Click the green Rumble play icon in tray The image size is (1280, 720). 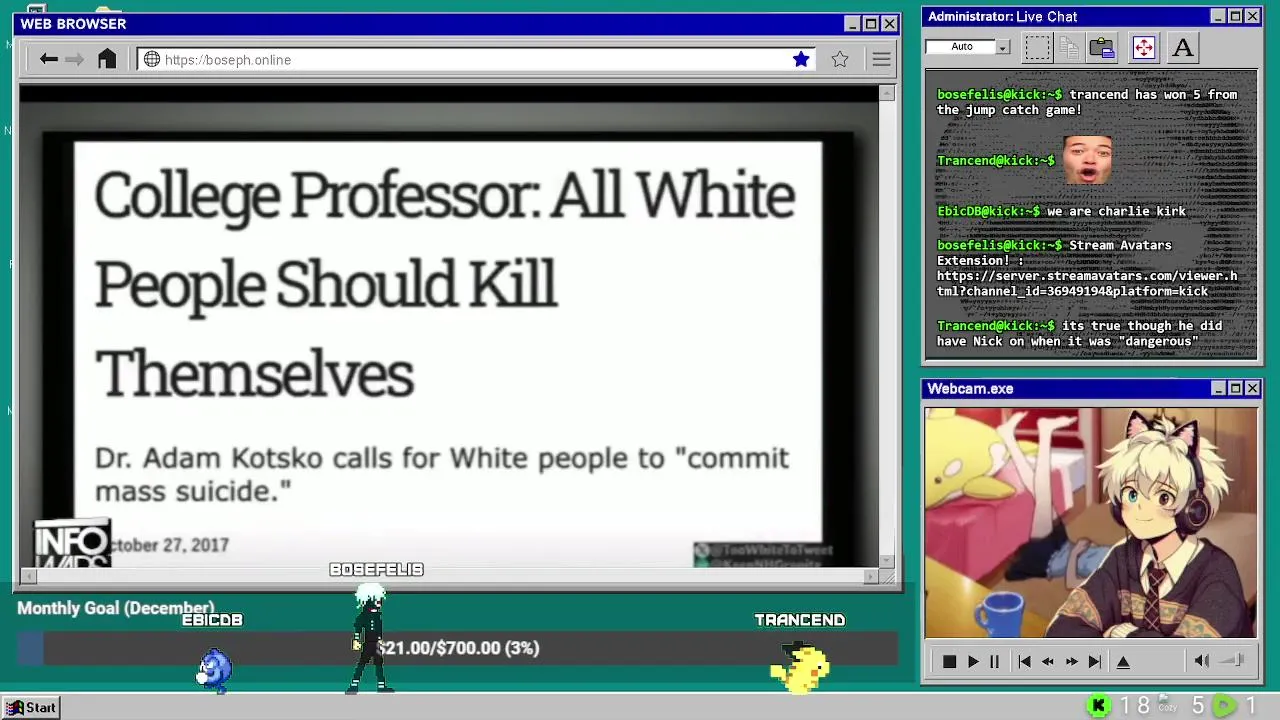coord(1223,706)
